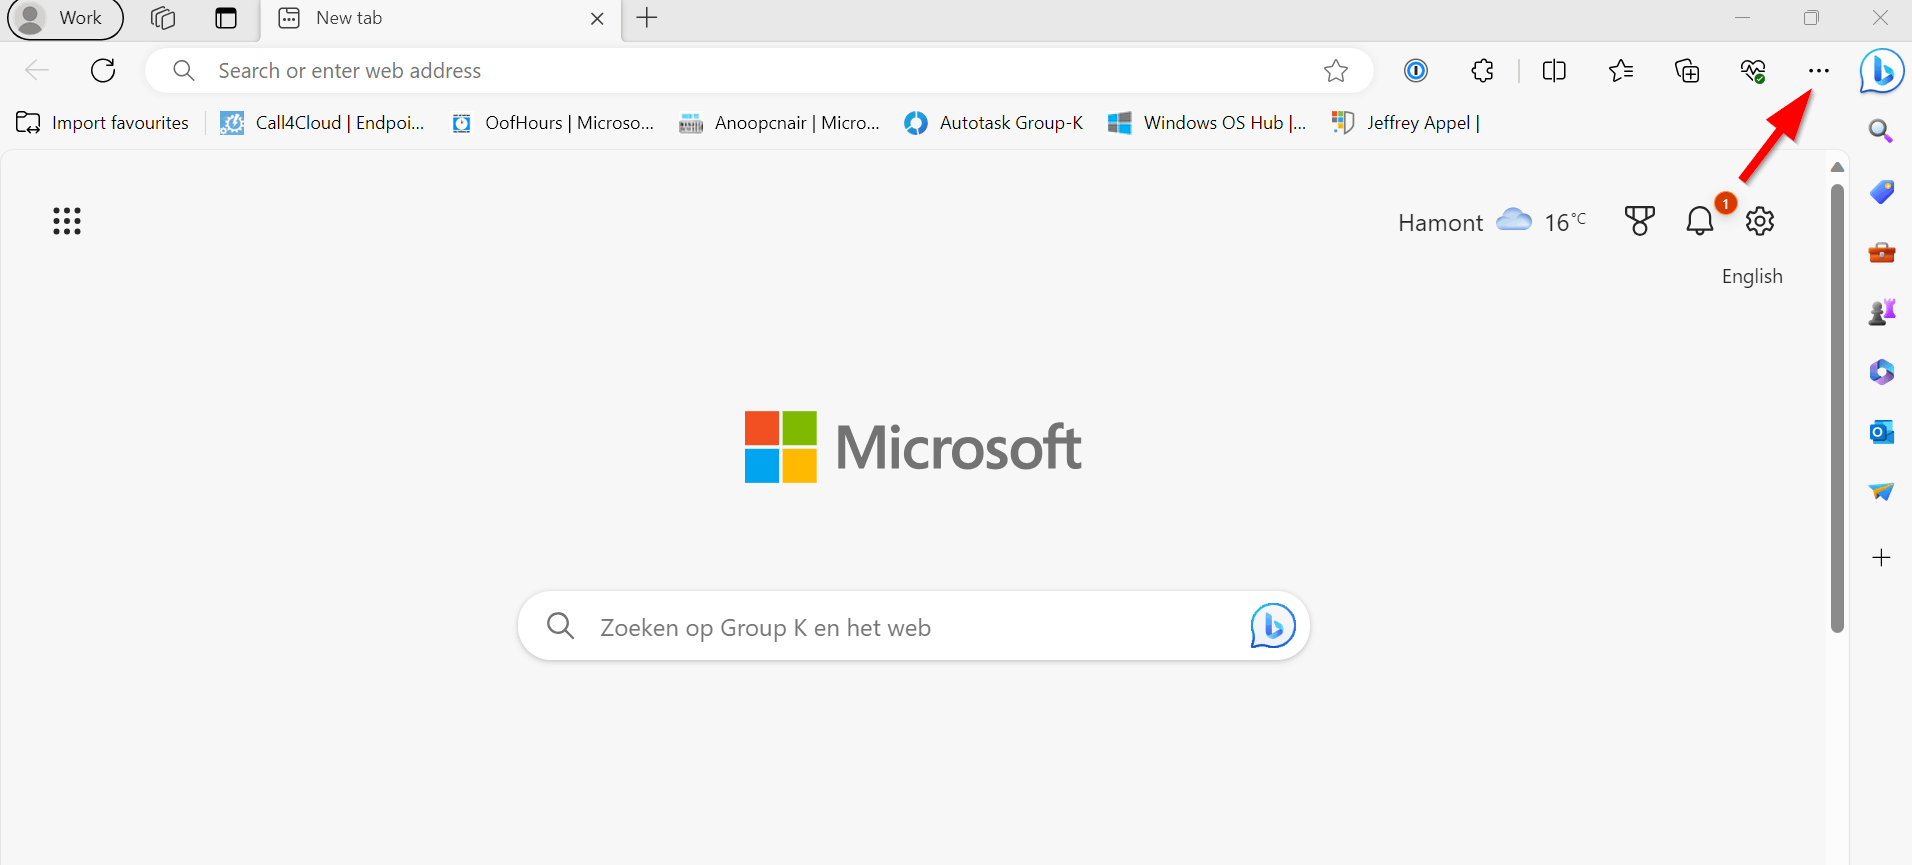
Task: Open the Rewards trophy icon
Action: click(x=1639, y=221)
